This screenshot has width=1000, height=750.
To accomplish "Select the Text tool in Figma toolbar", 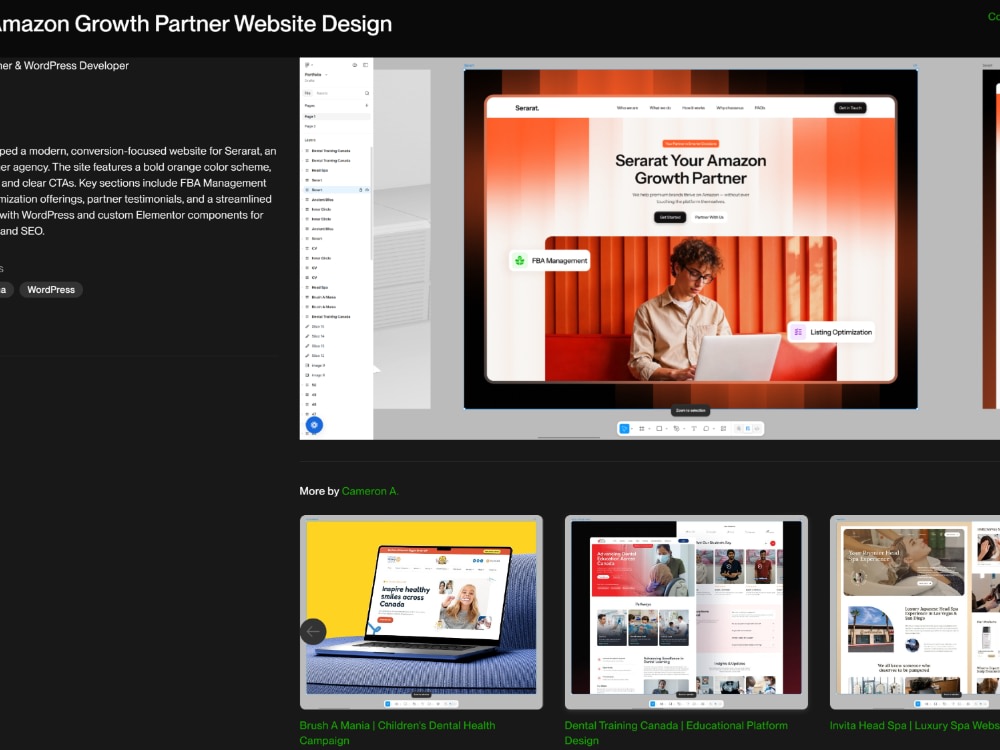I will pos(694,429).
